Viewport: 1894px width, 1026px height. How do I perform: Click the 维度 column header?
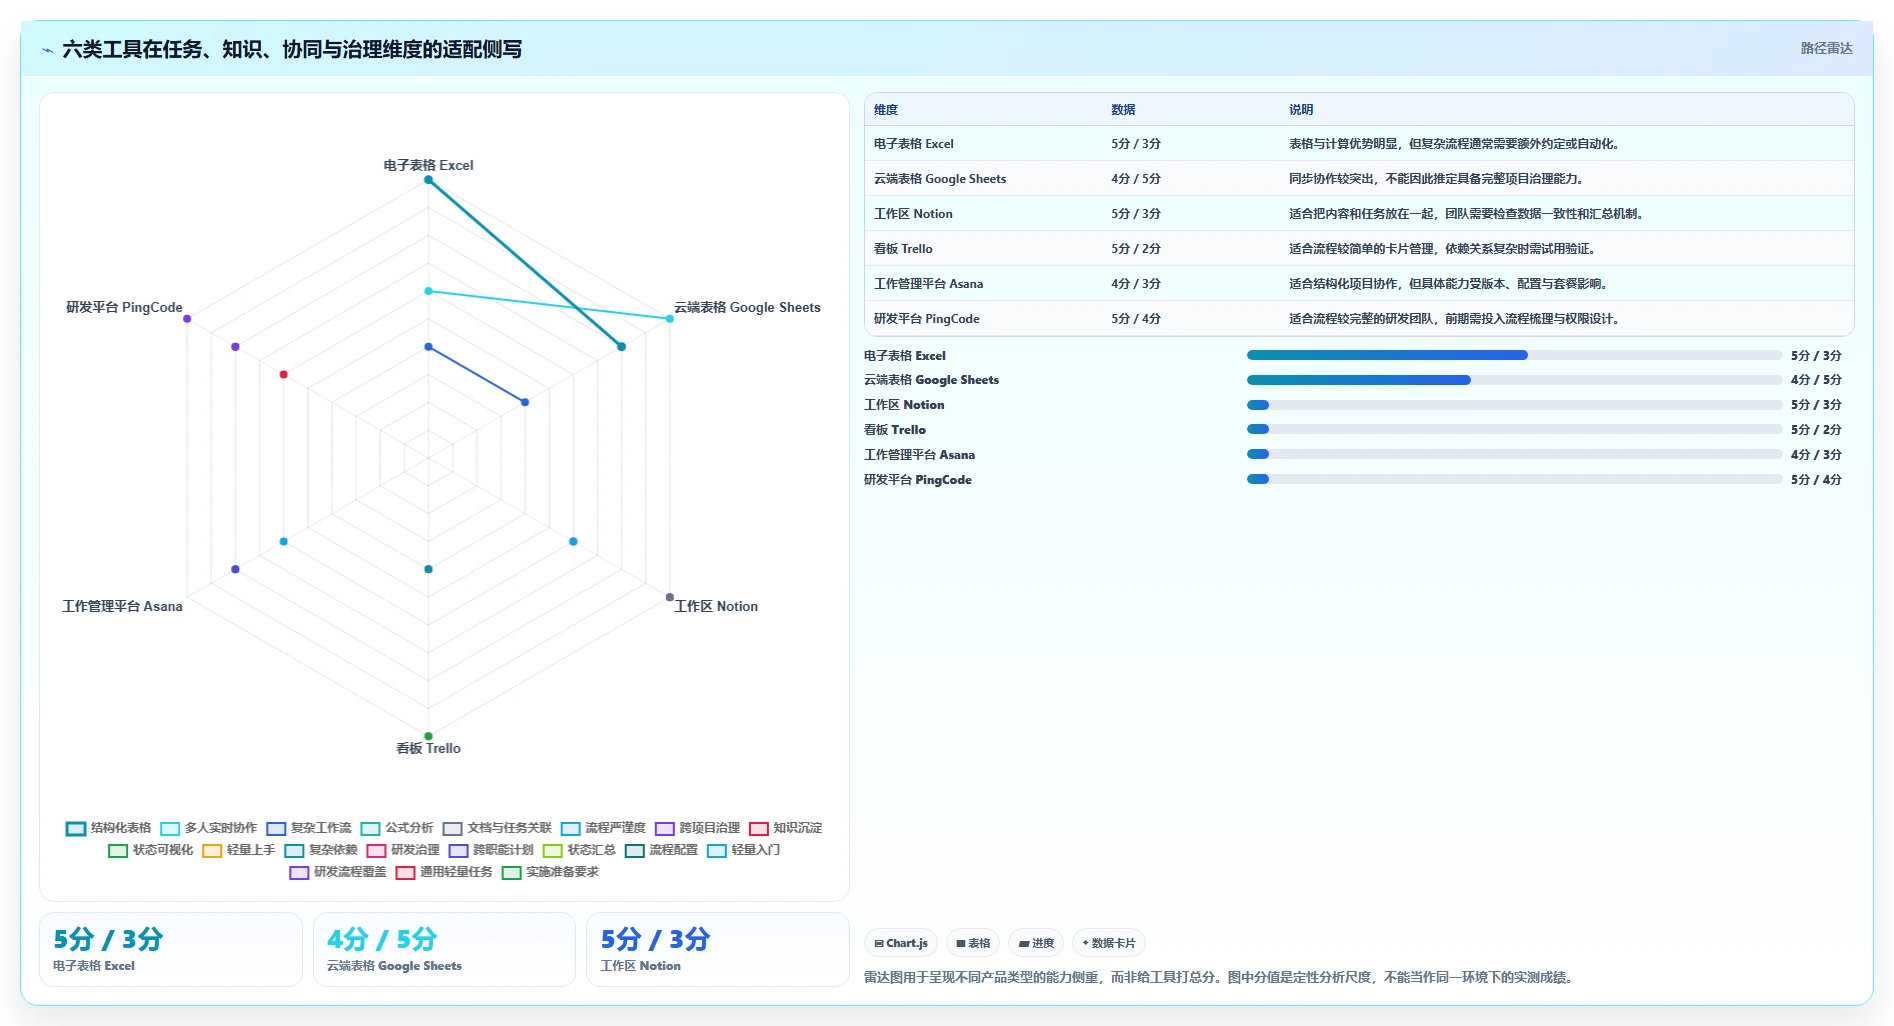point(886,110)
